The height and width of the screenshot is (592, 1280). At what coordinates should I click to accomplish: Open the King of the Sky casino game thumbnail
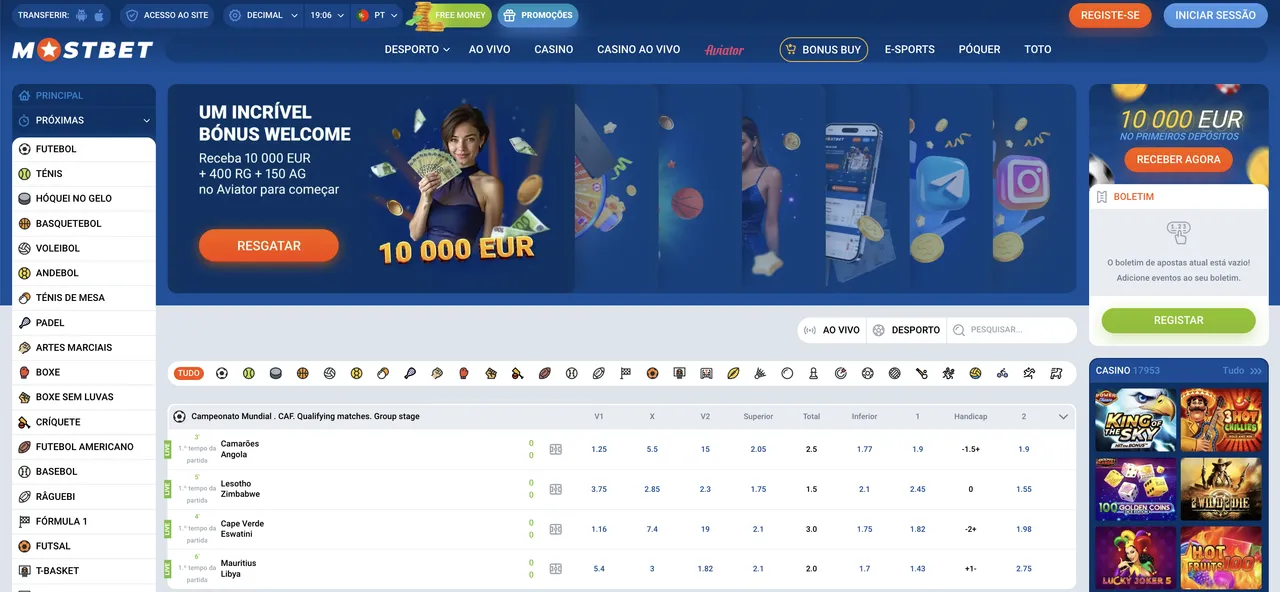coord(1135,420)
